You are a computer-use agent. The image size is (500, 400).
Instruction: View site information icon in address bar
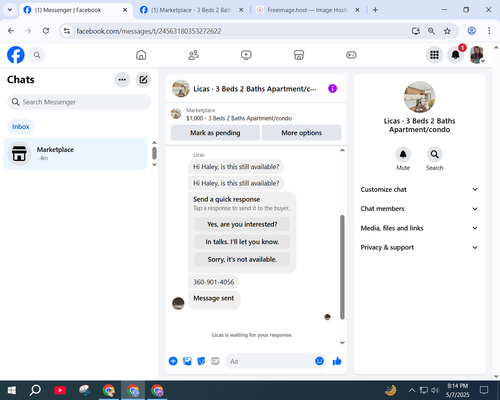(x=67, y=31)
